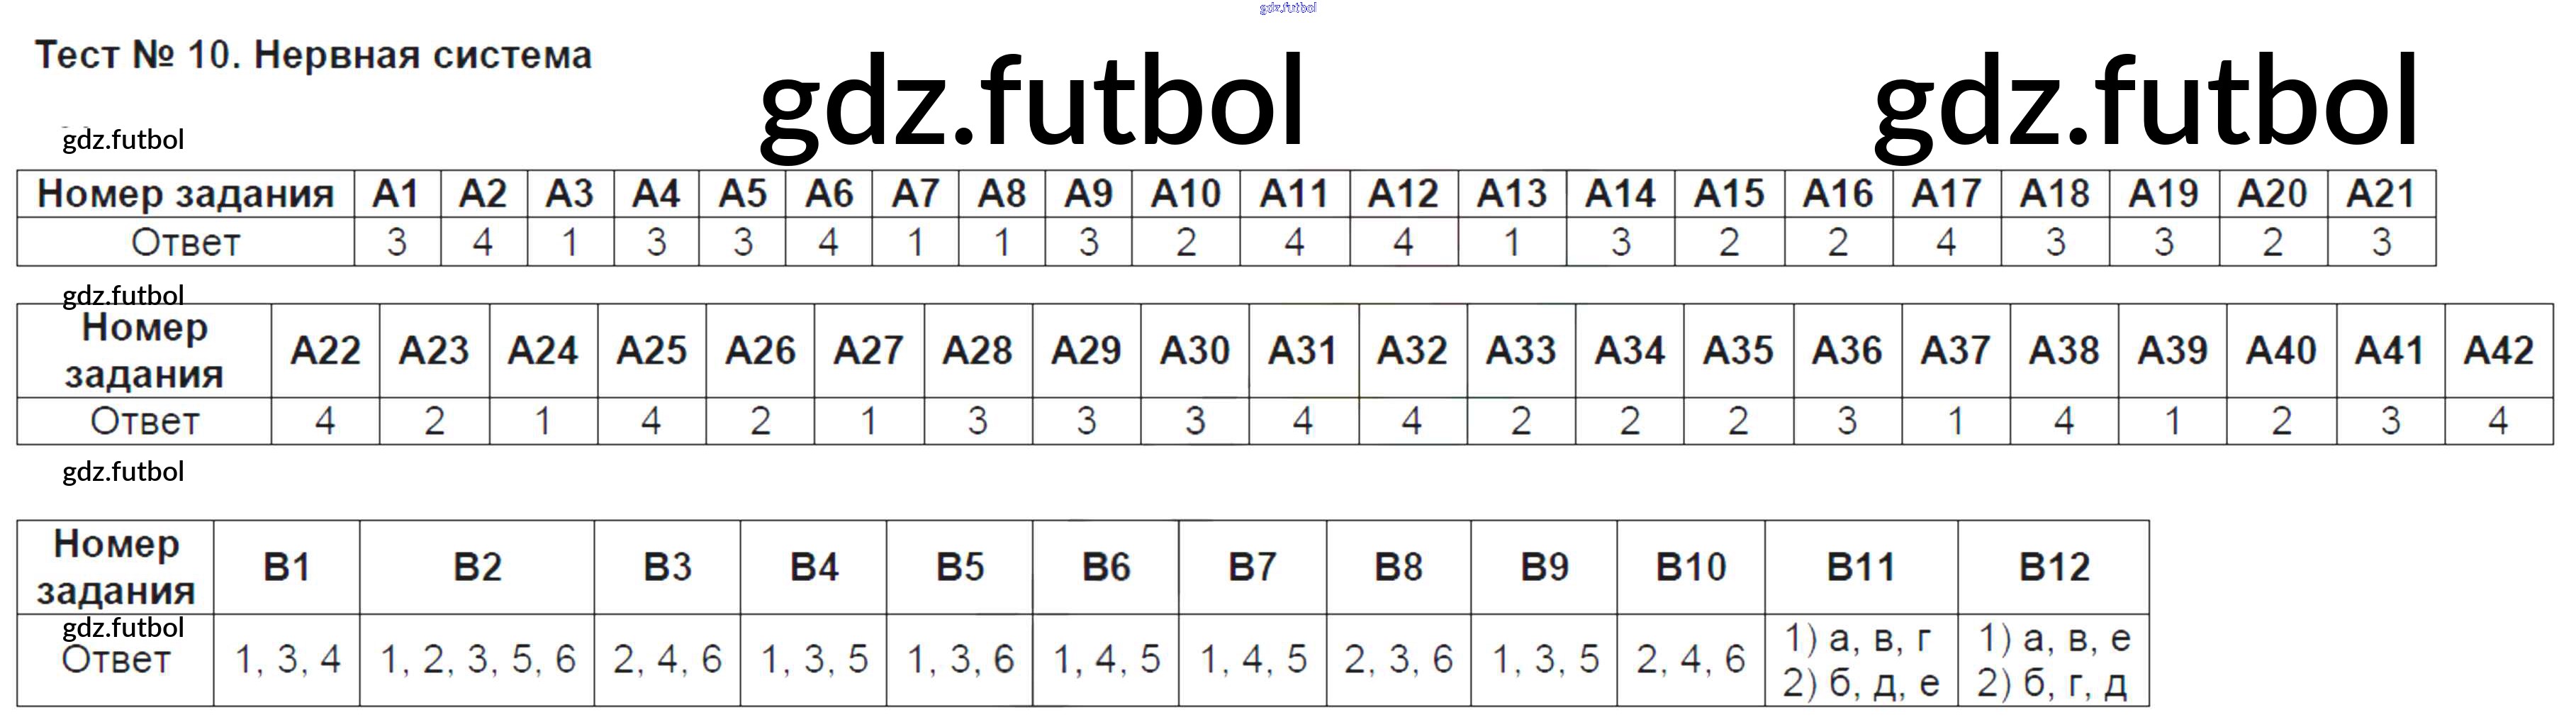
Task: Click the B6 answer '1, 4, 5'
Action: click(x=1106, y=660)
